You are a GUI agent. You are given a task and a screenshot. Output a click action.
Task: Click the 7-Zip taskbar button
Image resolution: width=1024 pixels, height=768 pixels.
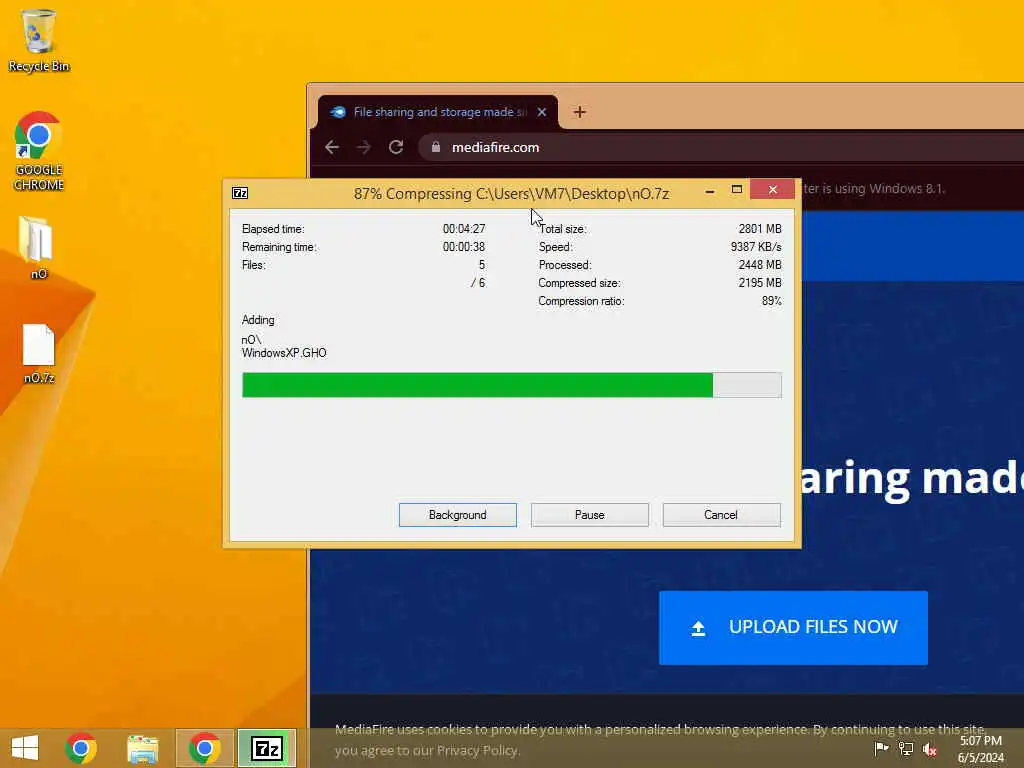tap(266, 748)
